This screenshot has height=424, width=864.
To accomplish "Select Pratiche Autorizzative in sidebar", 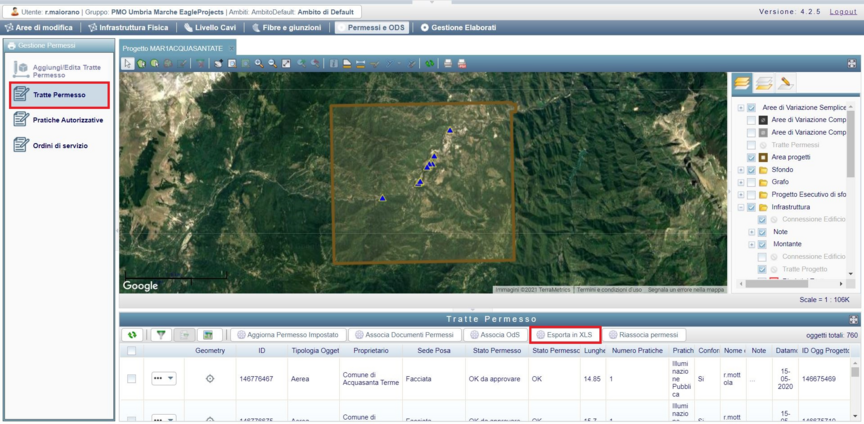I will [68, 120].
